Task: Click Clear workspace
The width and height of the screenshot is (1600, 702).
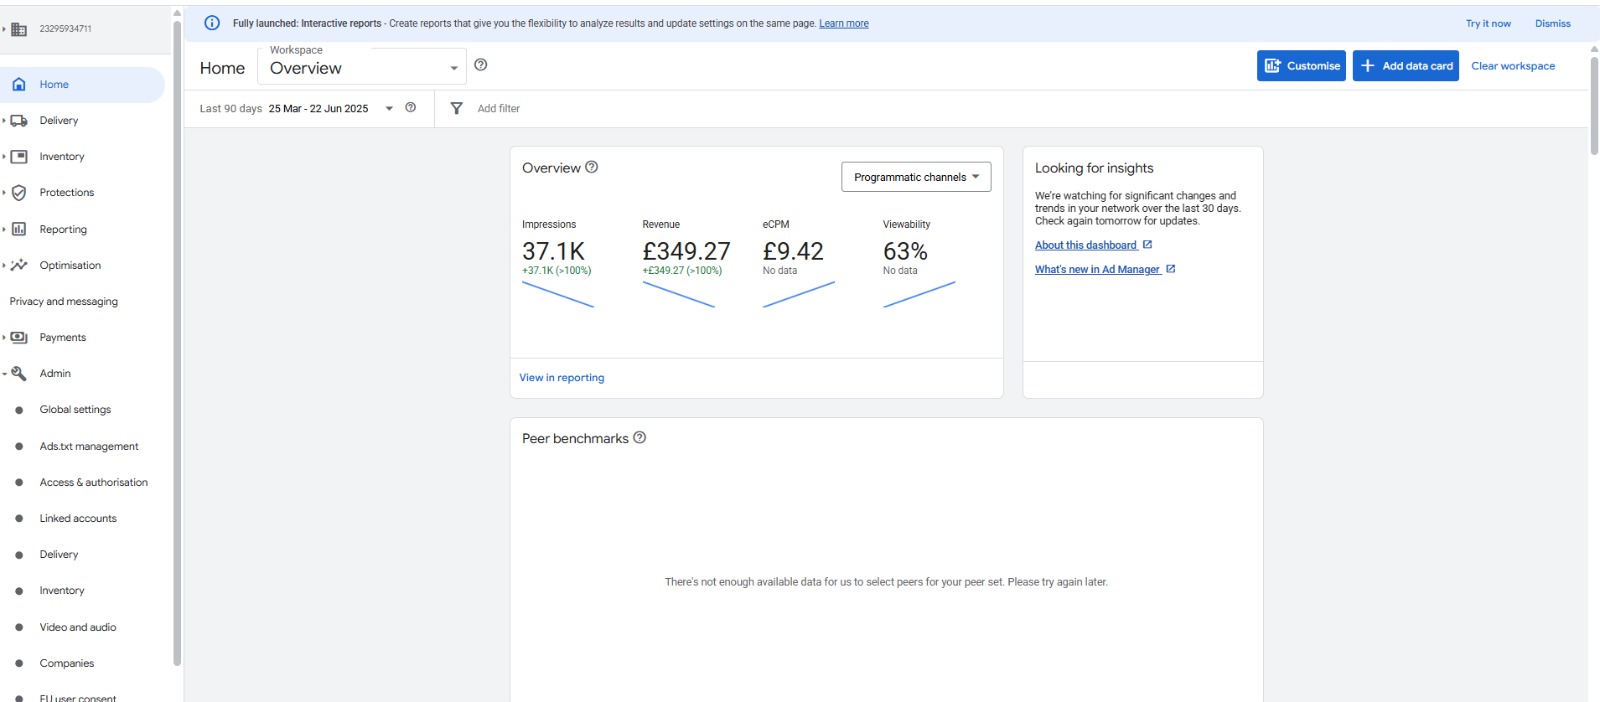Action: click(1513, 66)
